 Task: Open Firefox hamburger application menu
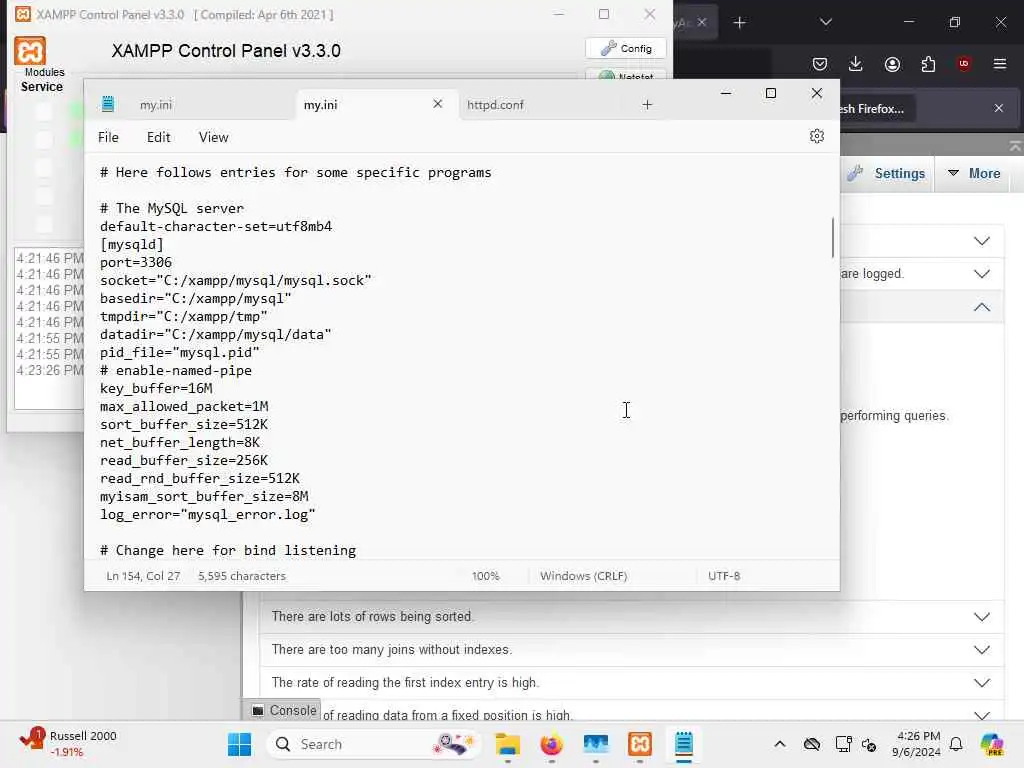tap(999, 64)
